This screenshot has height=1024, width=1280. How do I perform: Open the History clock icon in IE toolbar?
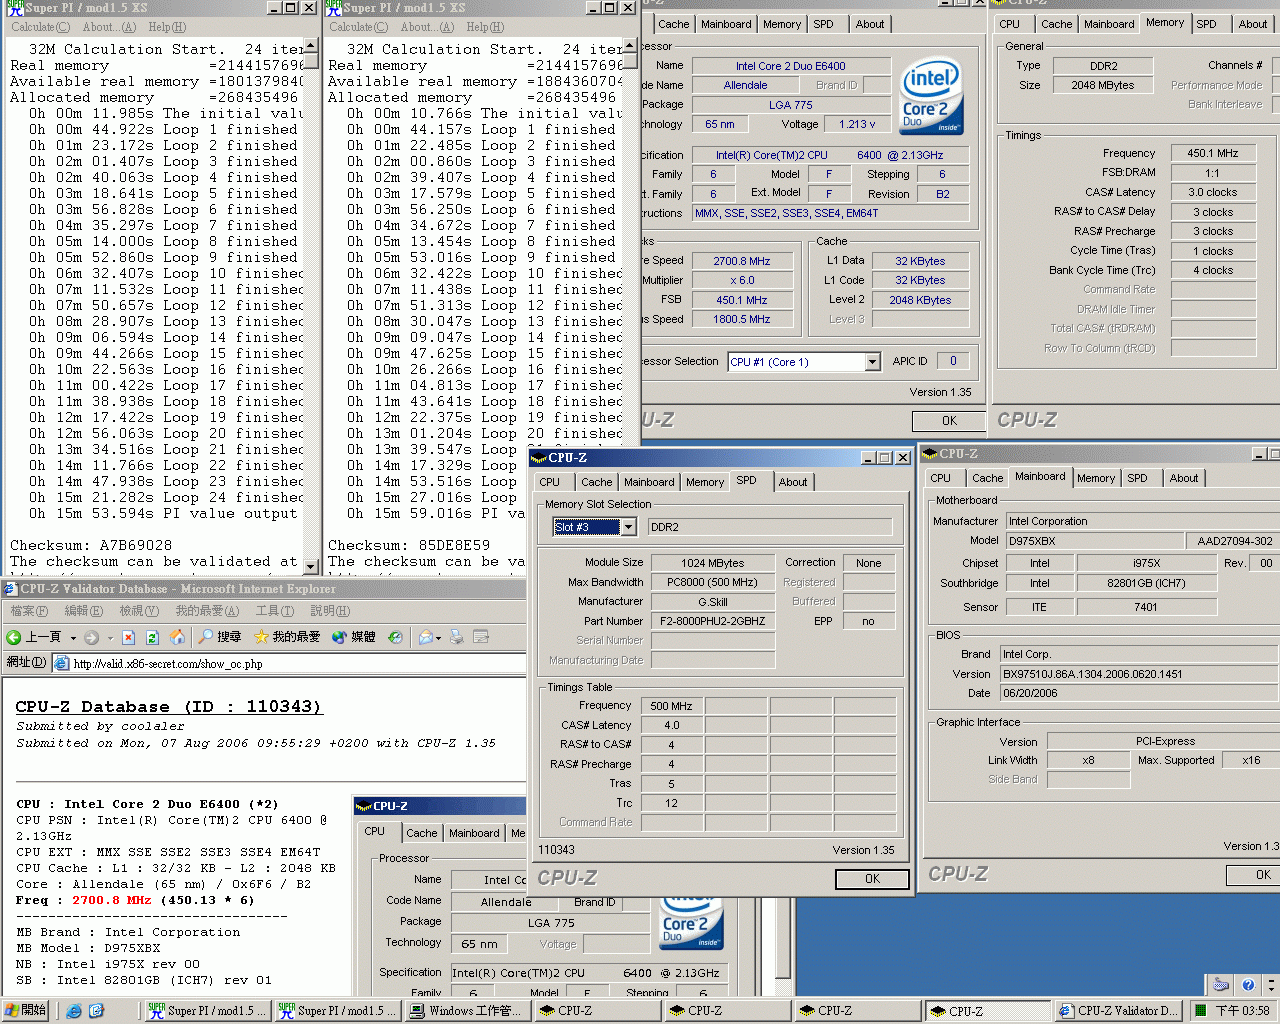click(395, 637)
